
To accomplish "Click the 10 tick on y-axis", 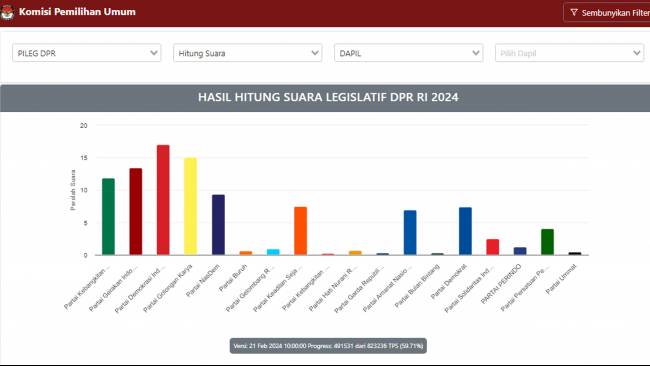I will click(84, 190).
